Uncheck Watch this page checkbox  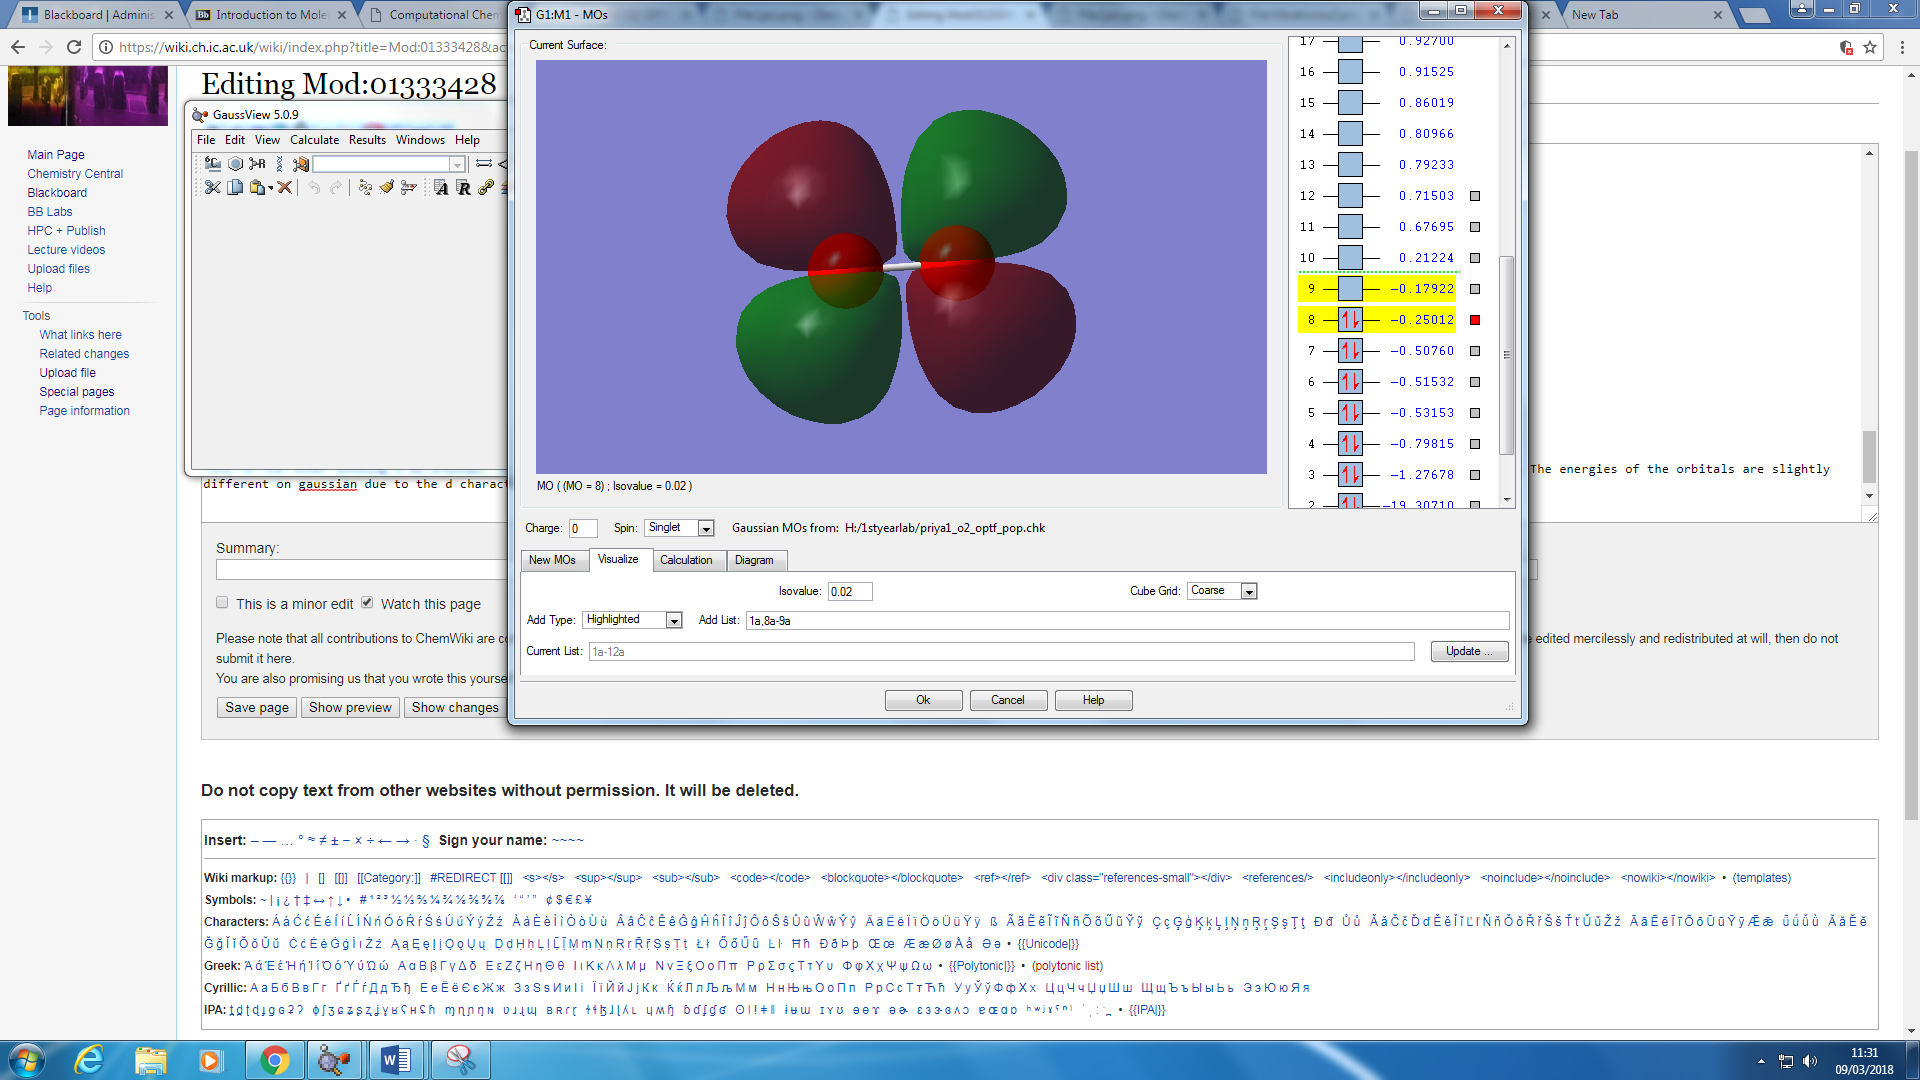367,602
